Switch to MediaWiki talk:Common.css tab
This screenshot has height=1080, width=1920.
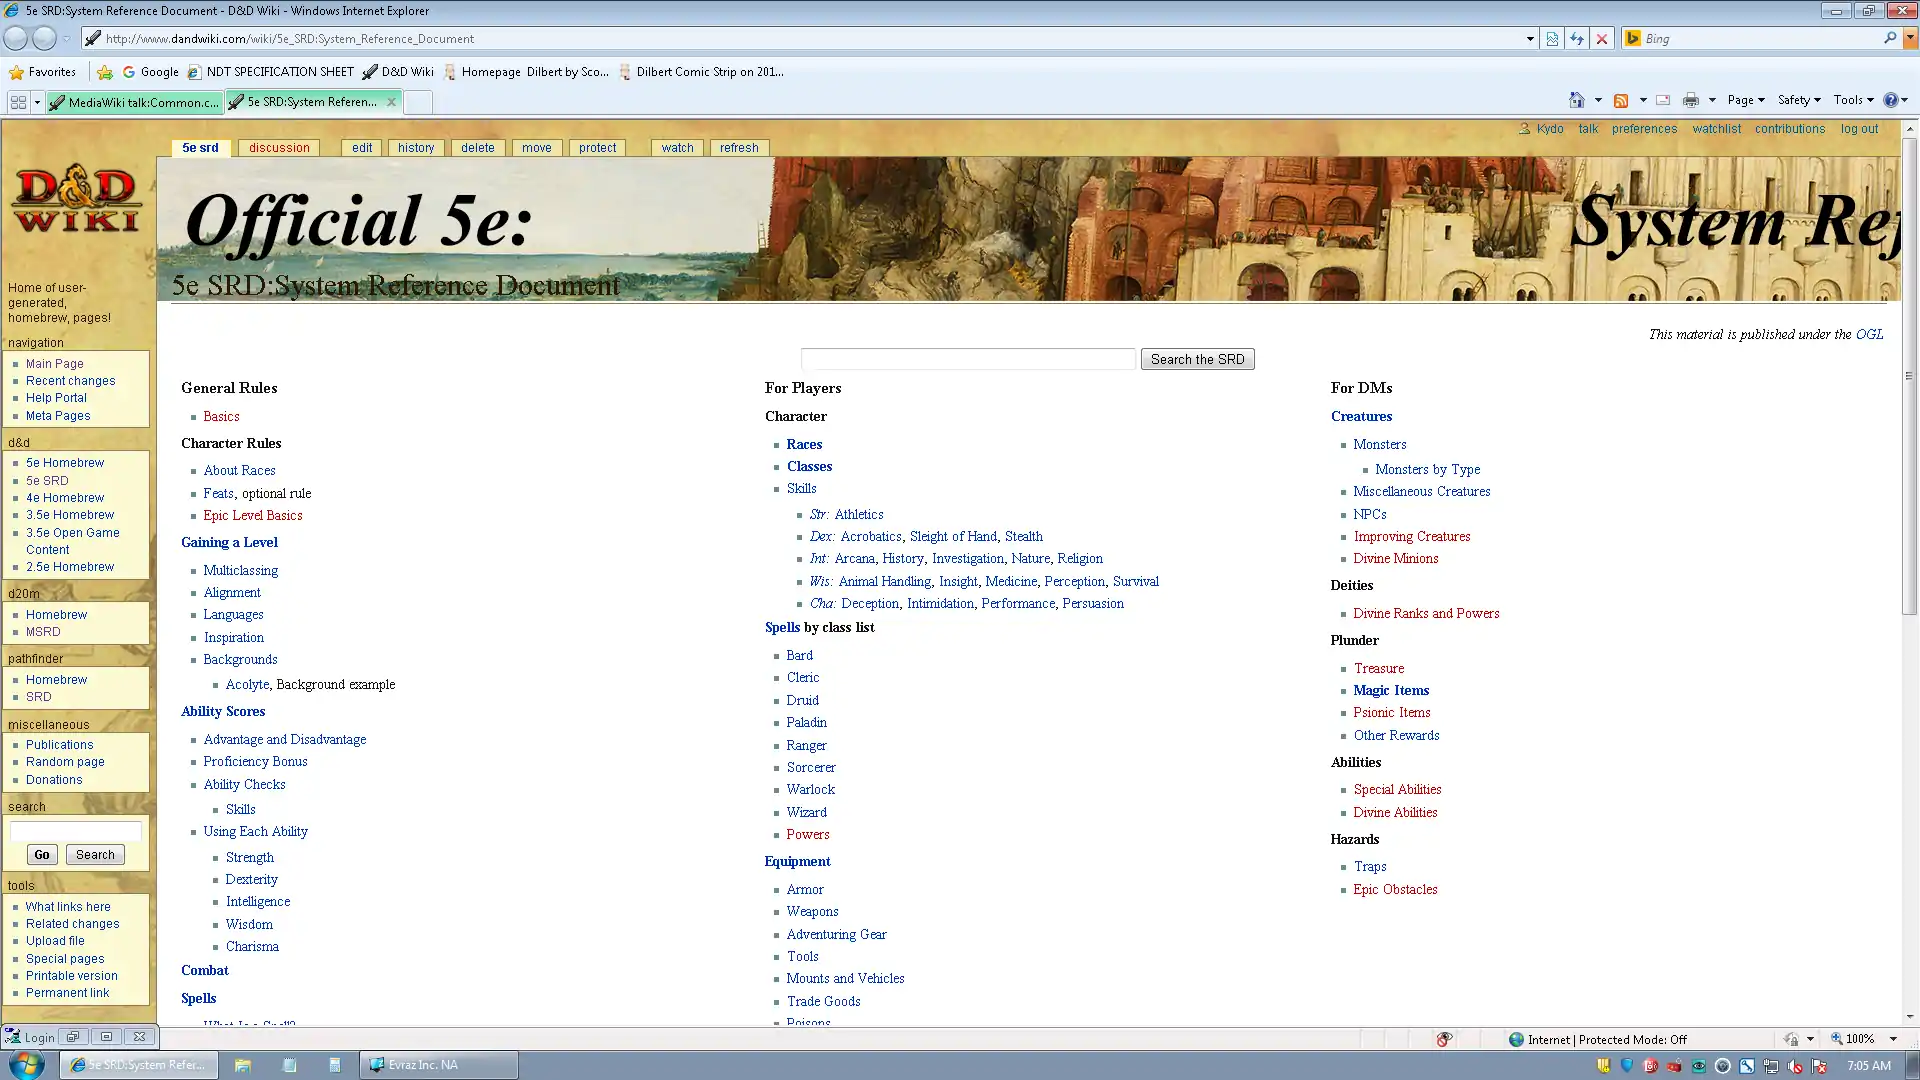pyautogui.click(x=135, y=102)
